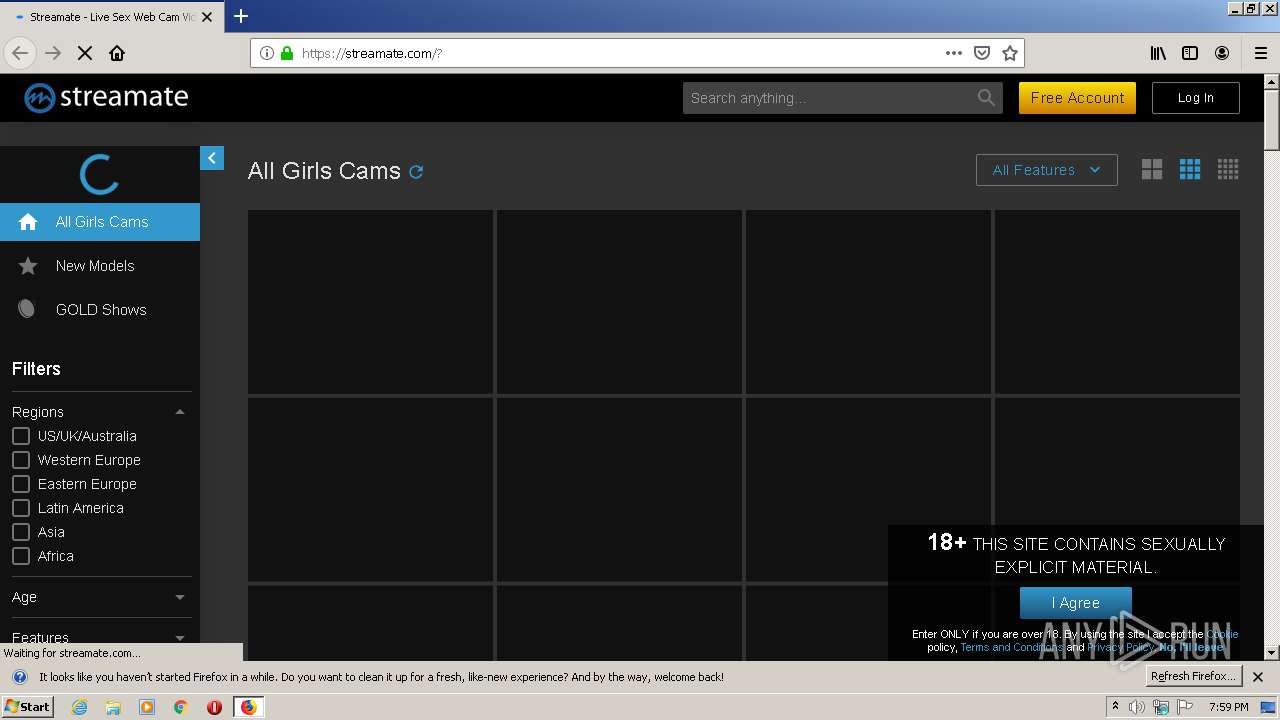
Task: Dismiss the Firefox notification bar
Action: [x=1258, y=677]
